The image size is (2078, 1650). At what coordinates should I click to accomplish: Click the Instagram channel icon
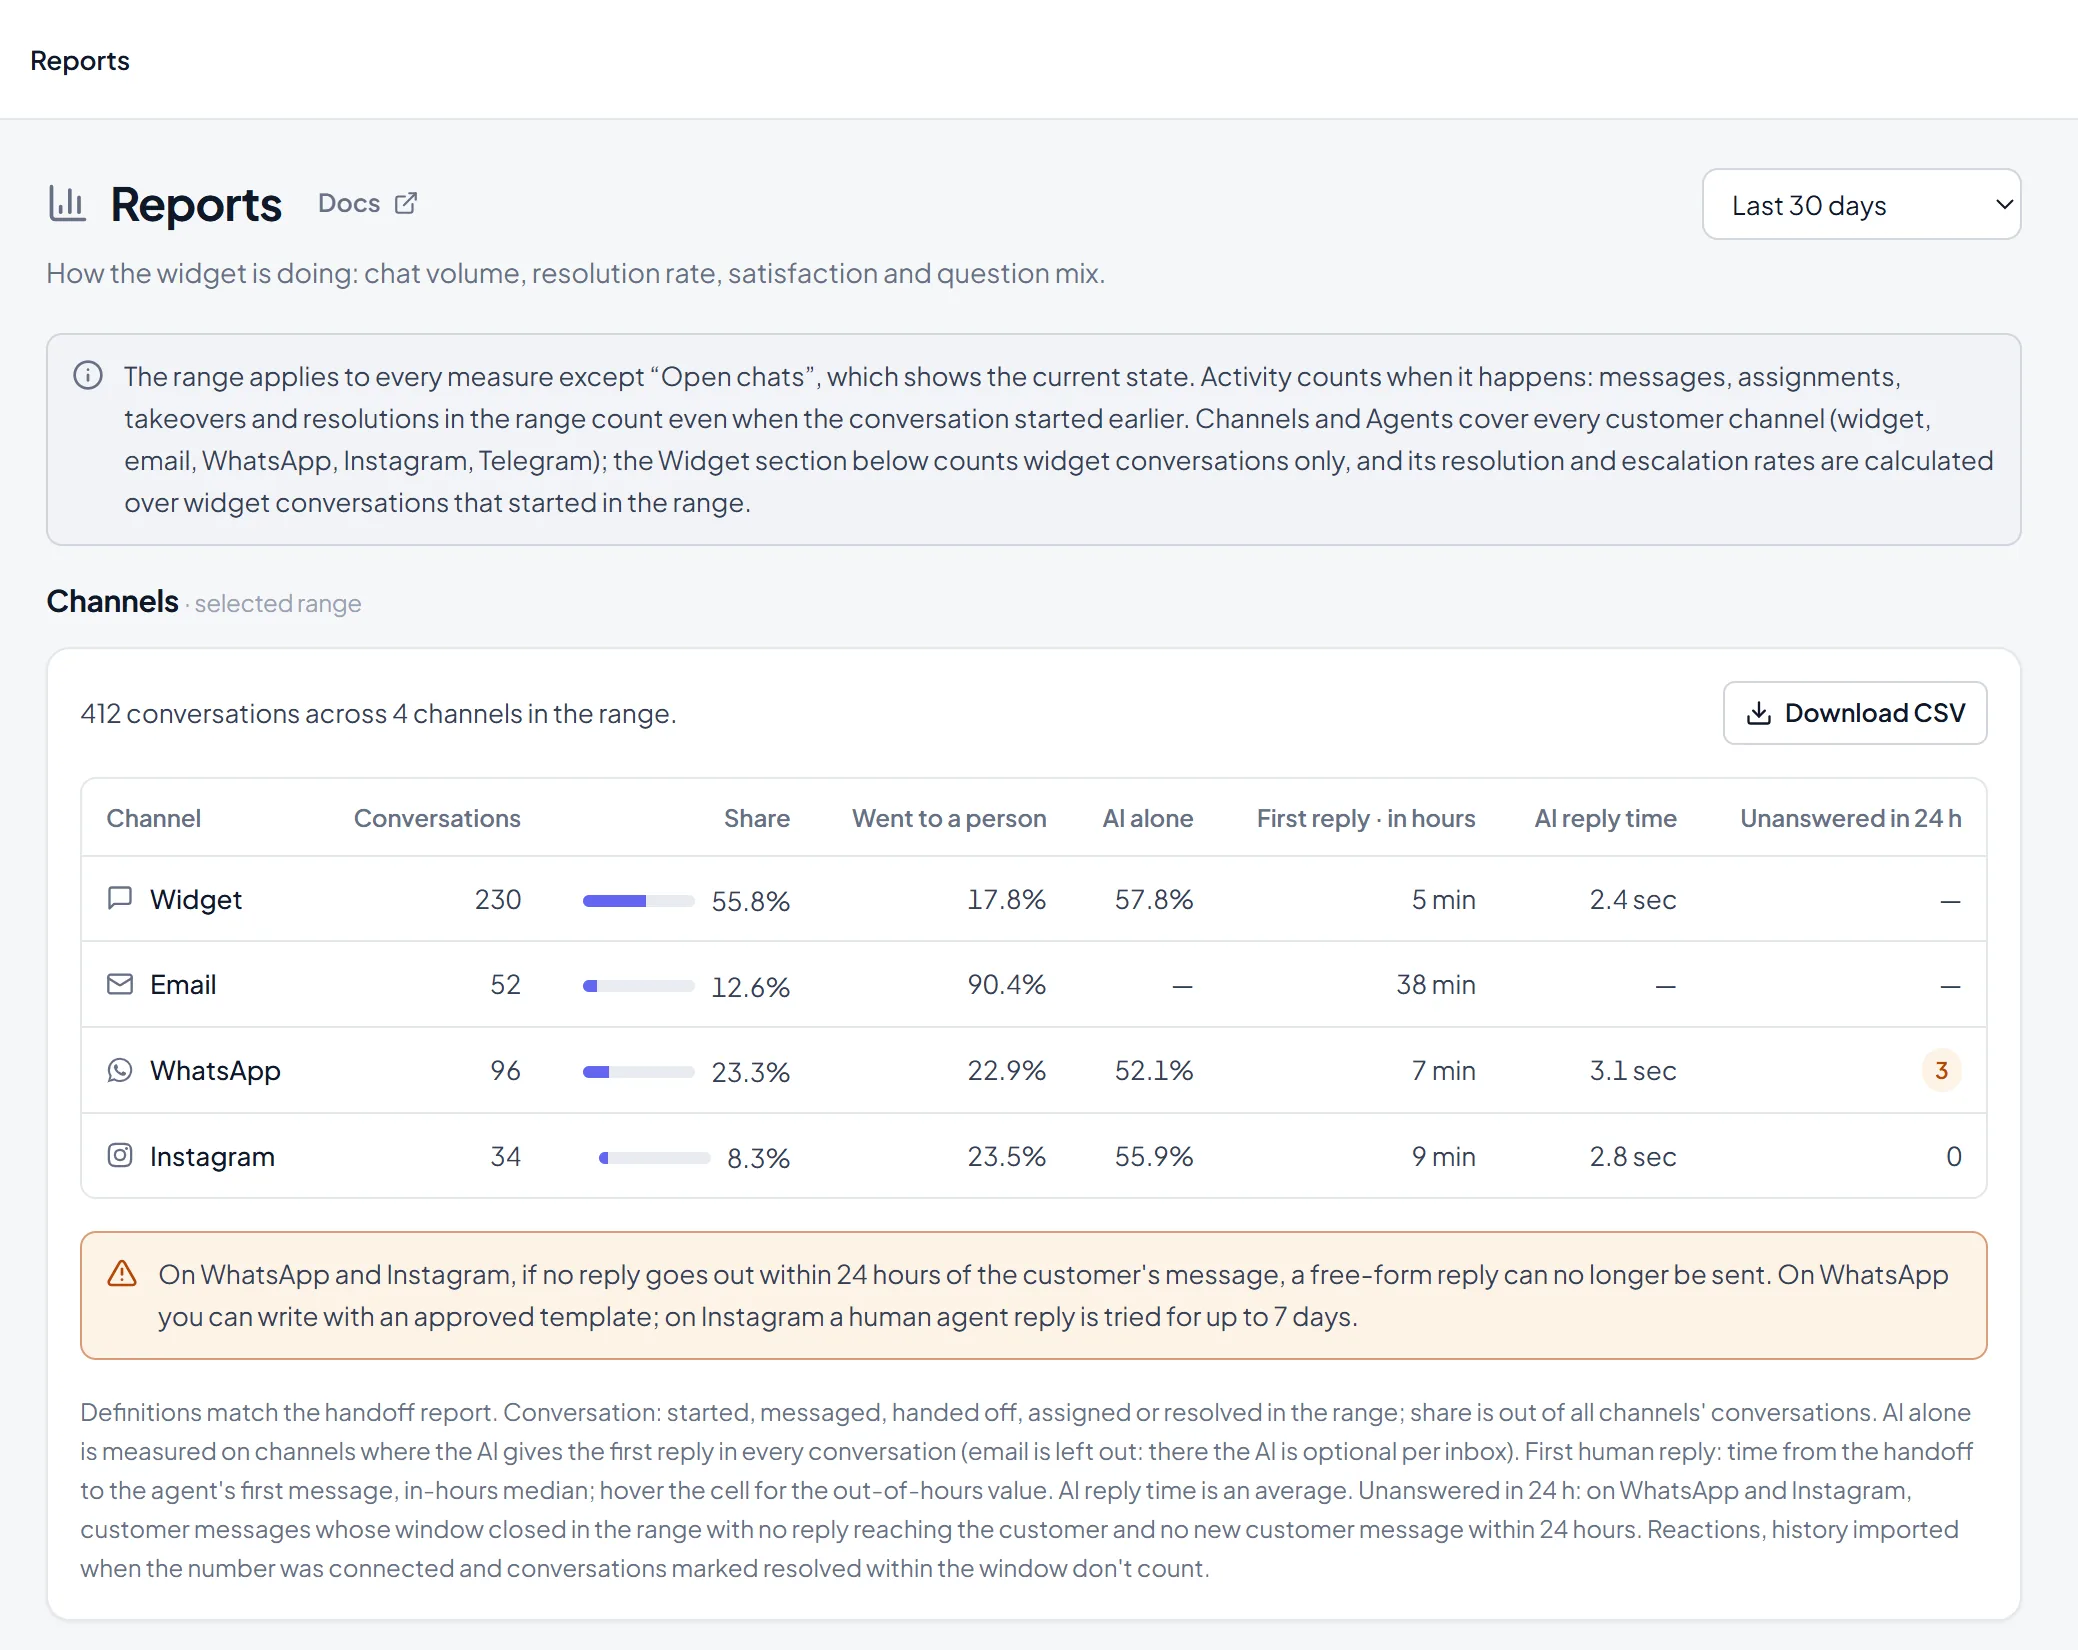pos(120,1156)
